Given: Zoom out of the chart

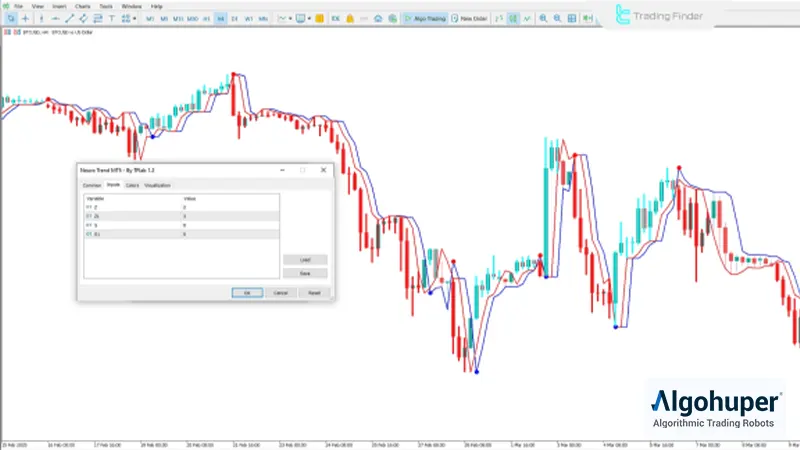Looking at the screenshot, I should tap(558, 19).
